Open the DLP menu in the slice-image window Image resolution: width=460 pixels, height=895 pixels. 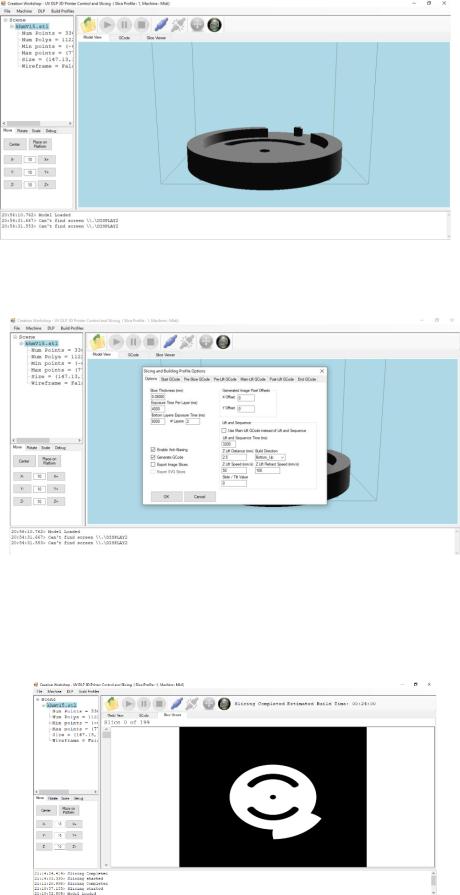tap(70, 691)
